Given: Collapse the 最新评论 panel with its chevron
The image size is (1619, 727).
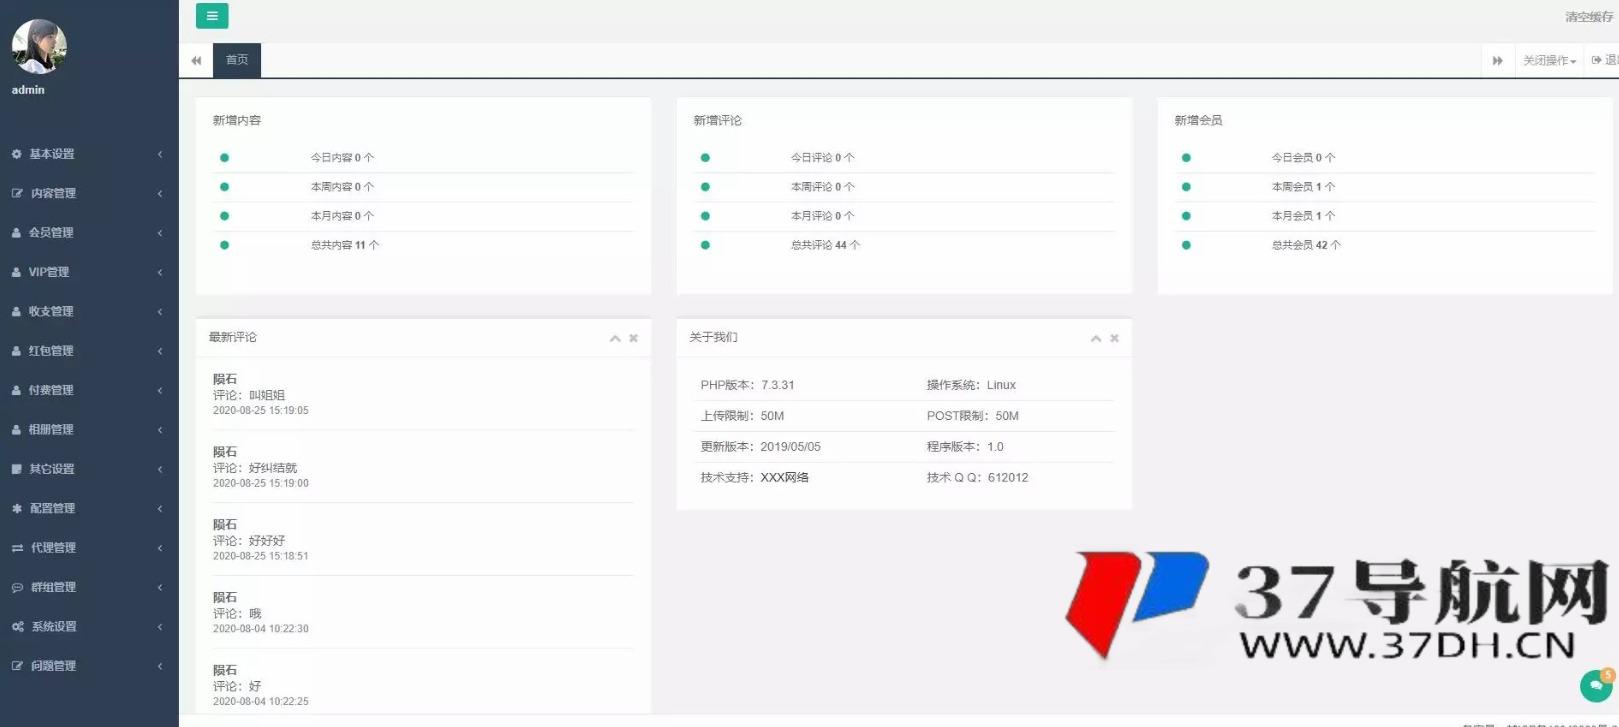Looking at the screenshot, I should tap(615, 338).
